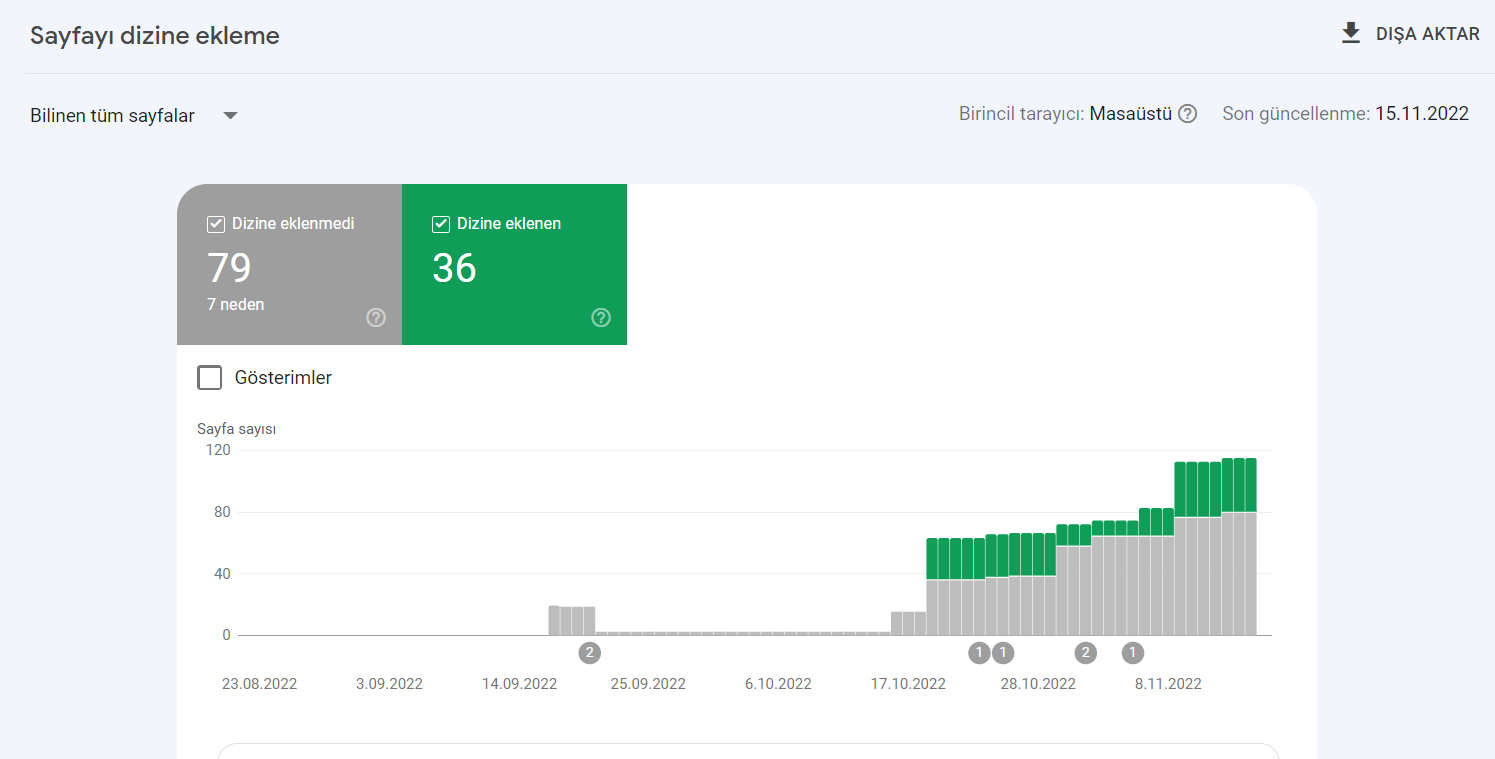1495x759 pixels.
Task: Click the 7 neden text
Action: point(236,305)
